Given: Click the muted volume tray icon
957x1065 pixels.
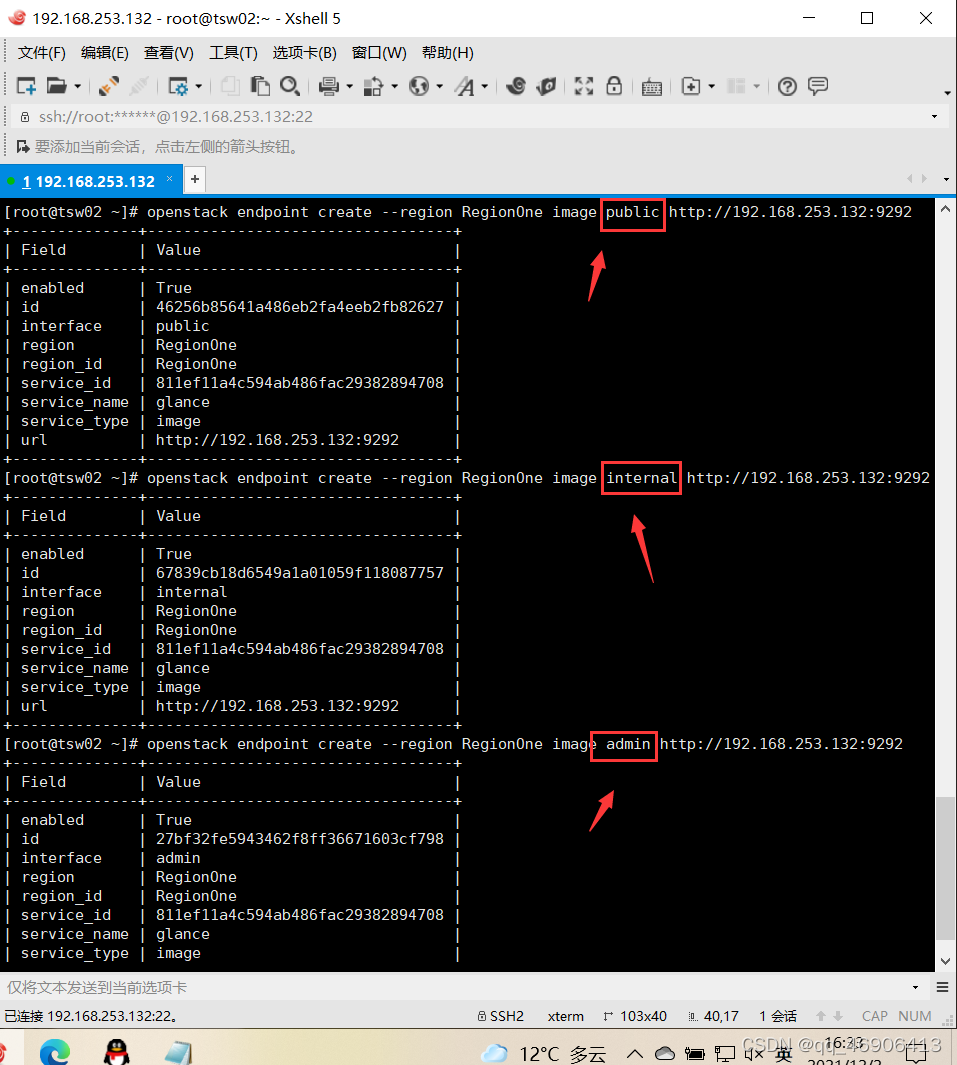Looking at the screenshot, I should (x=754, y=1054).
